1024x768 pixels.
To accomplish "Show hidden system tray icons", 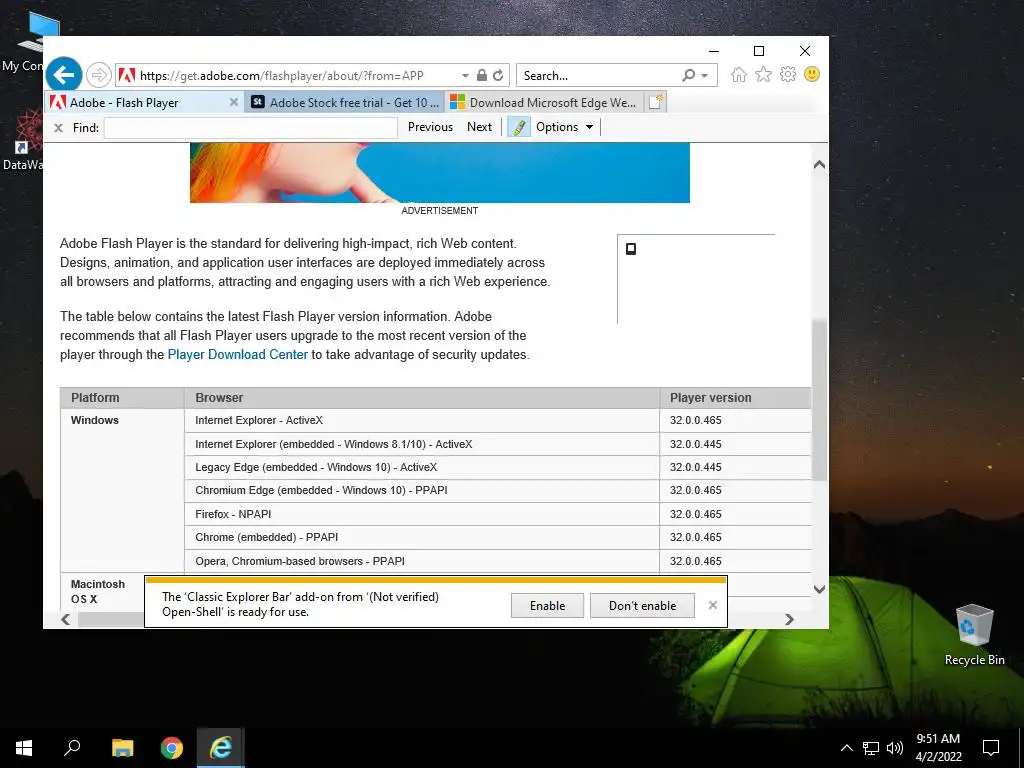I will pyautogui.click(x=846, y=748).
